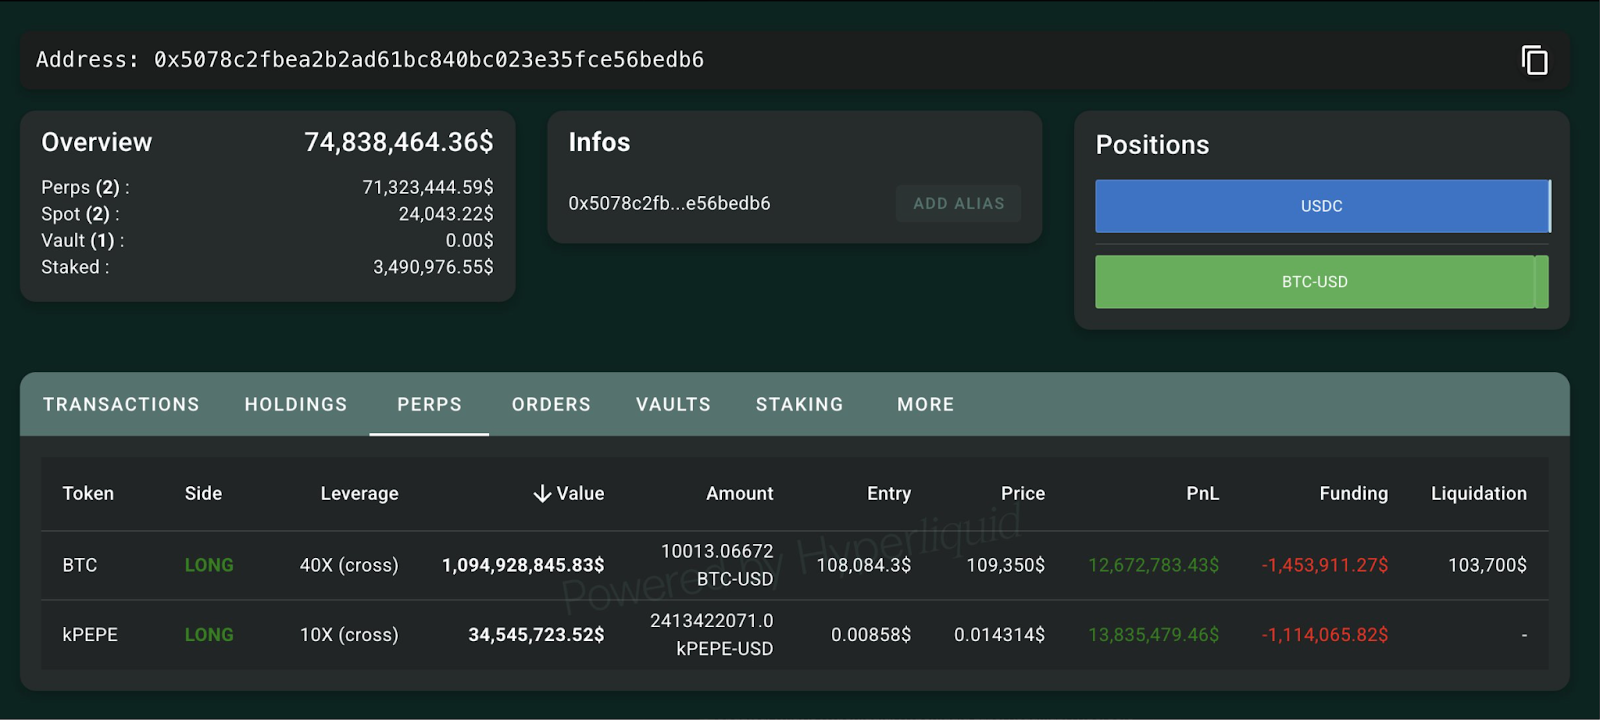Click the copy address icon
The height and width of the screenshot is (720, 1600).
[x=1534, y=60]
